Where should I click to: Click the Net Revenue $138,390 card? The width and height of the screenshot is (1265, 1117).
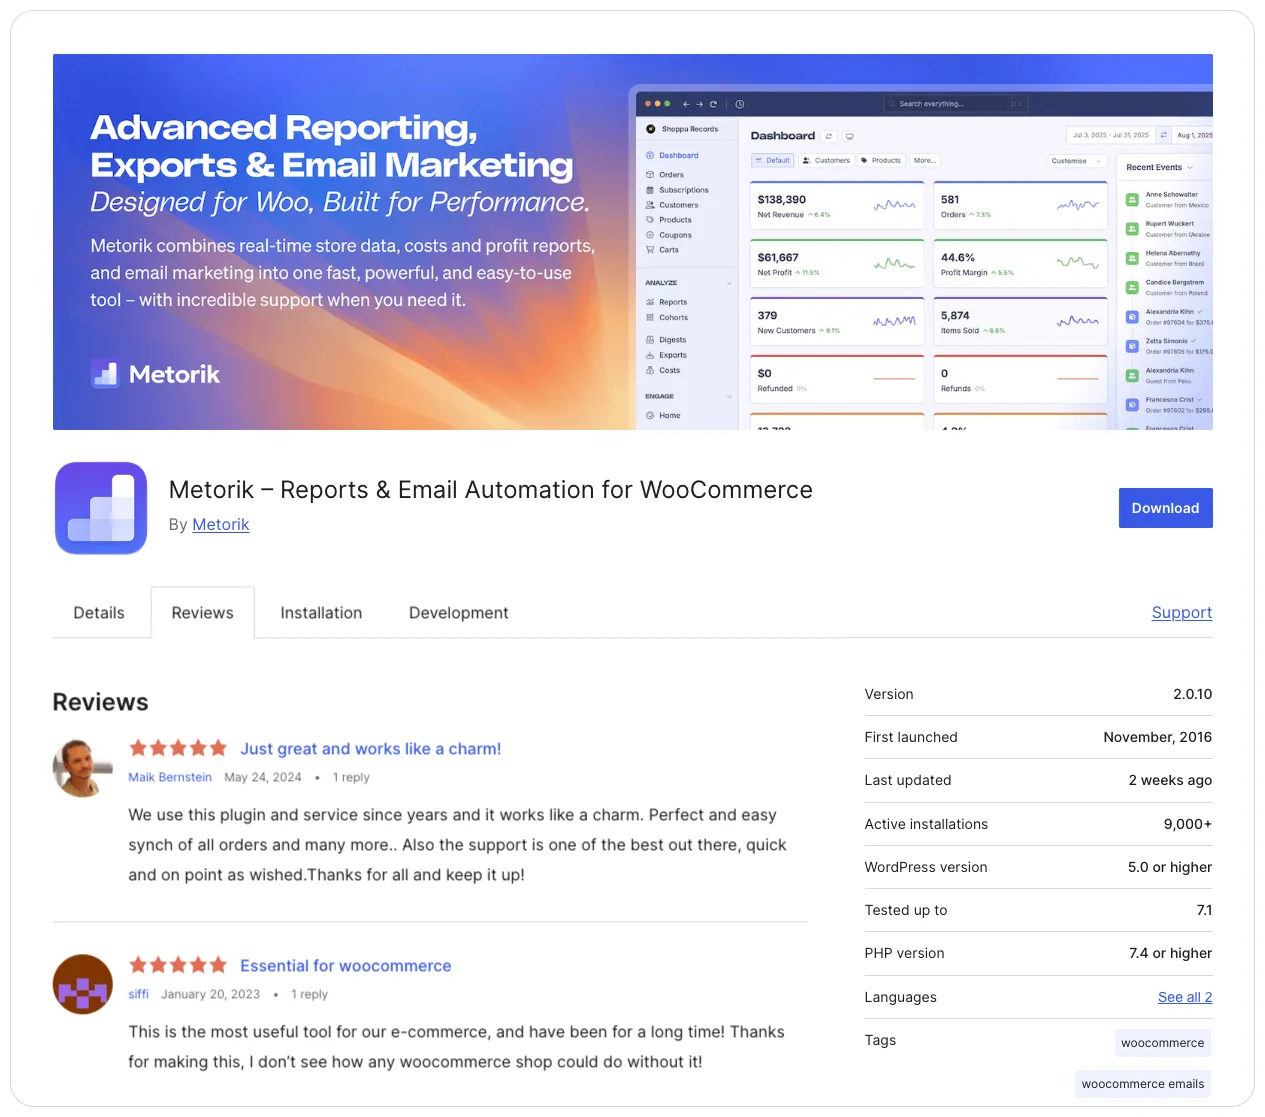837,206
